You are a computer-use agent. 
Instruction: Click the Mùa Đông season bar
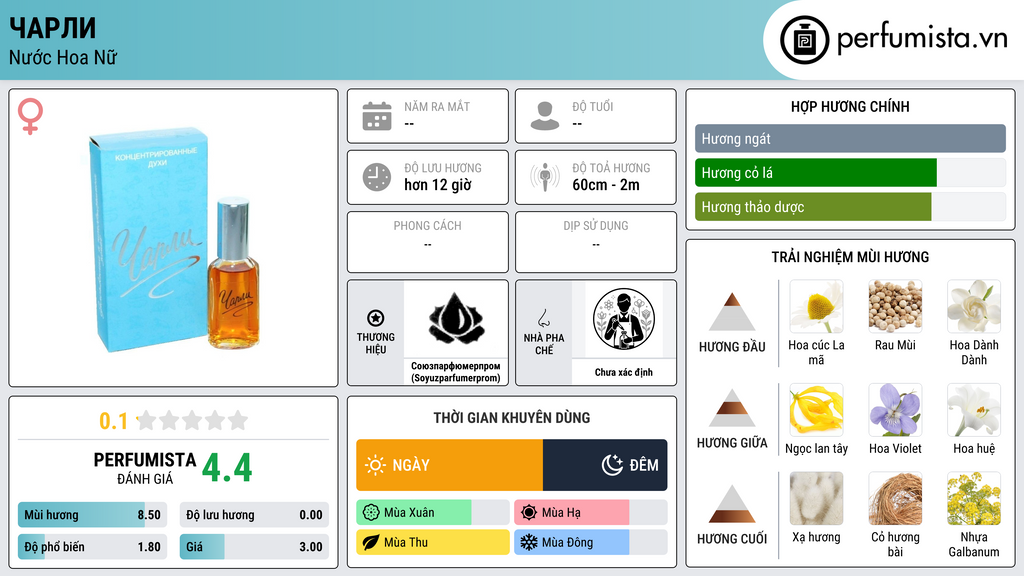[x=591, y=542]
